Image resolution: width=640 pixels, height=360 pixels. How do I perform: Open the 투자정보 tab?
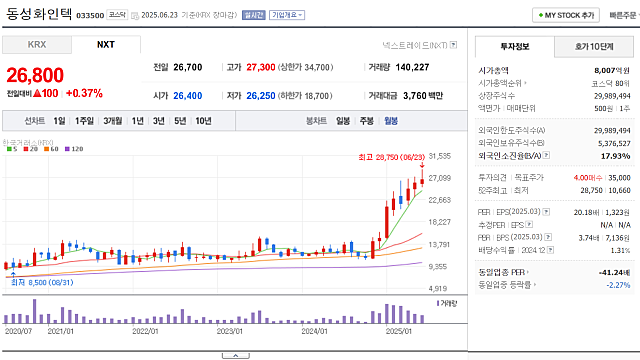515,47
